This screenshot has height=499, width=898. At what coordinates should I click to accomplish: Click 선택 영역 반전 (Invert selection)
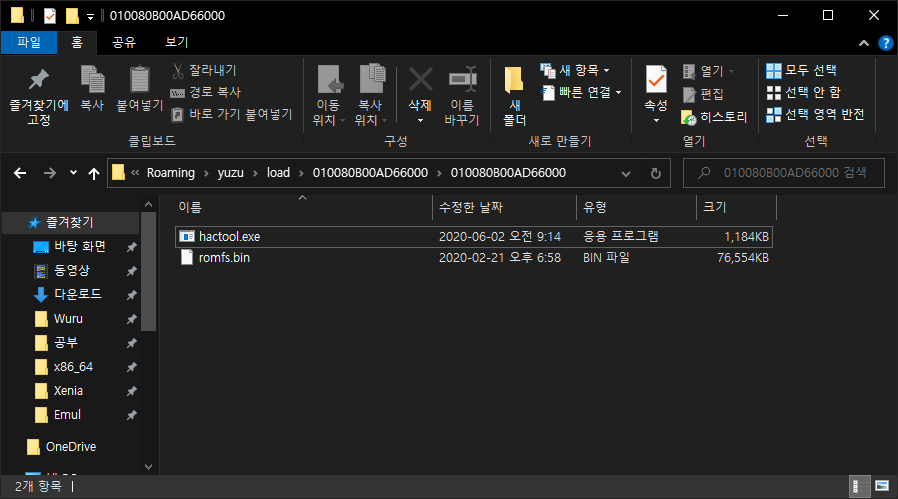816,115
